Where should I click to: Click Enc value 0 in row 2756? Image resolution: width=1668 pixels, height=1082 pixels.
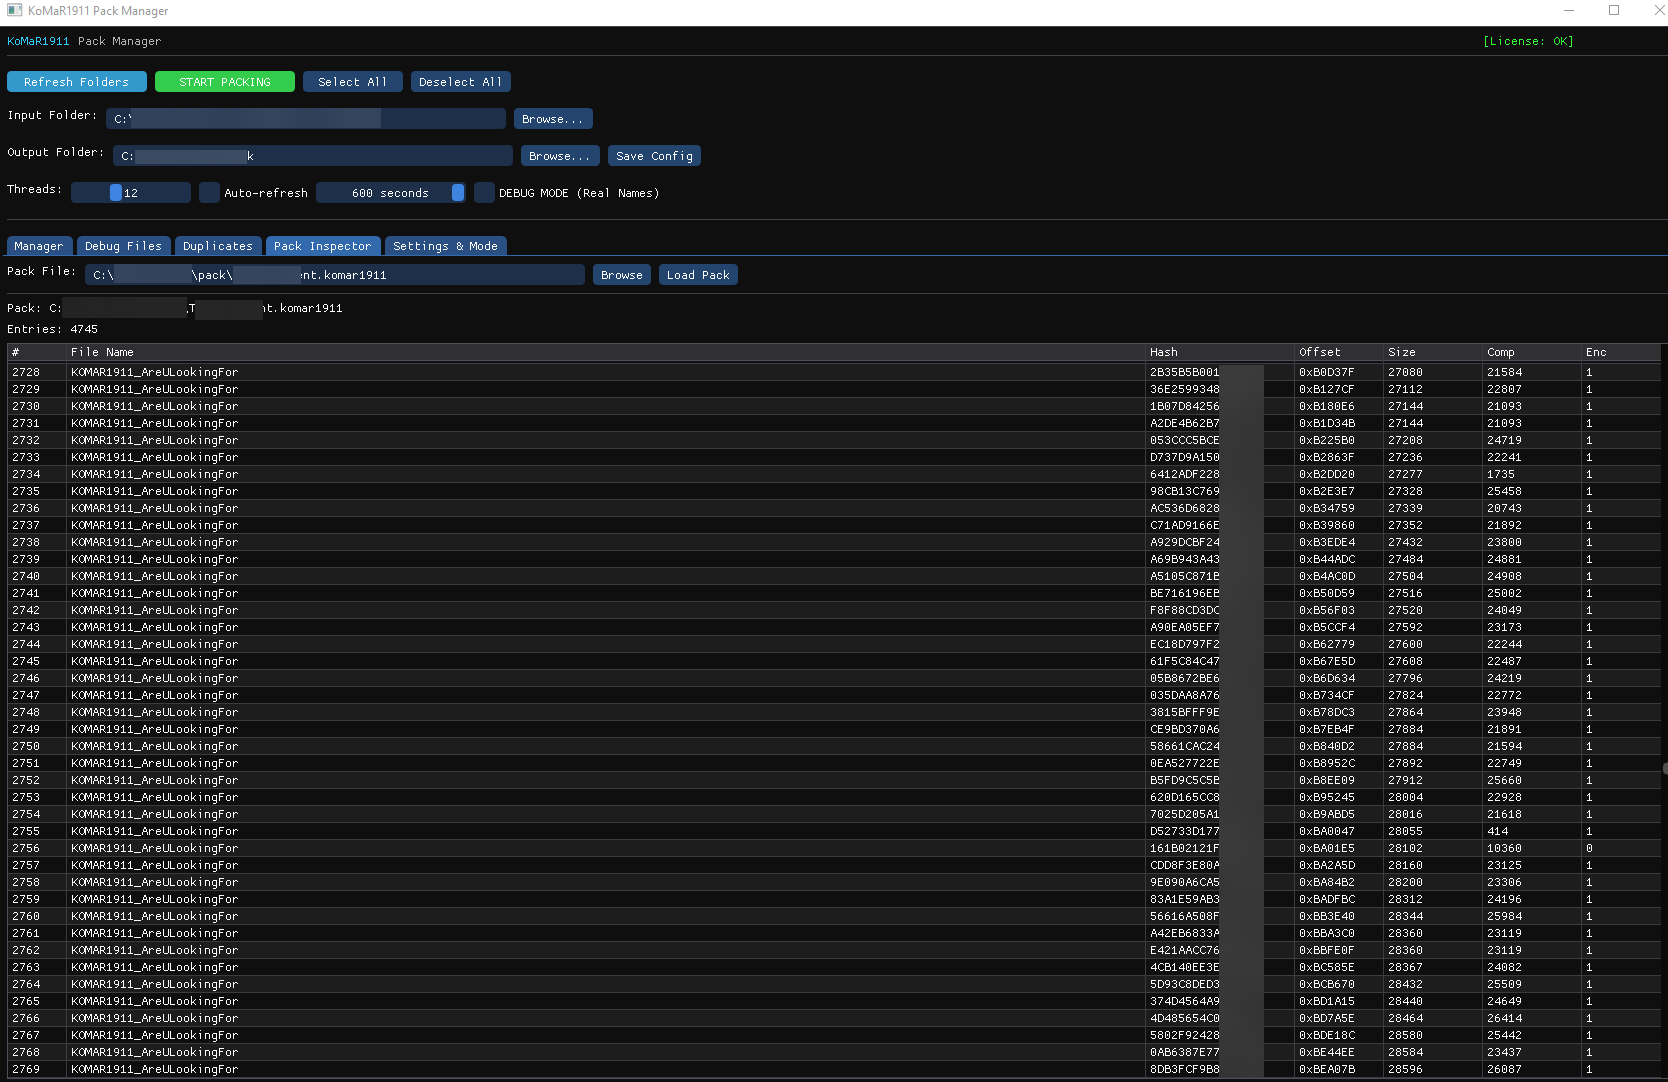point(1589,848)
